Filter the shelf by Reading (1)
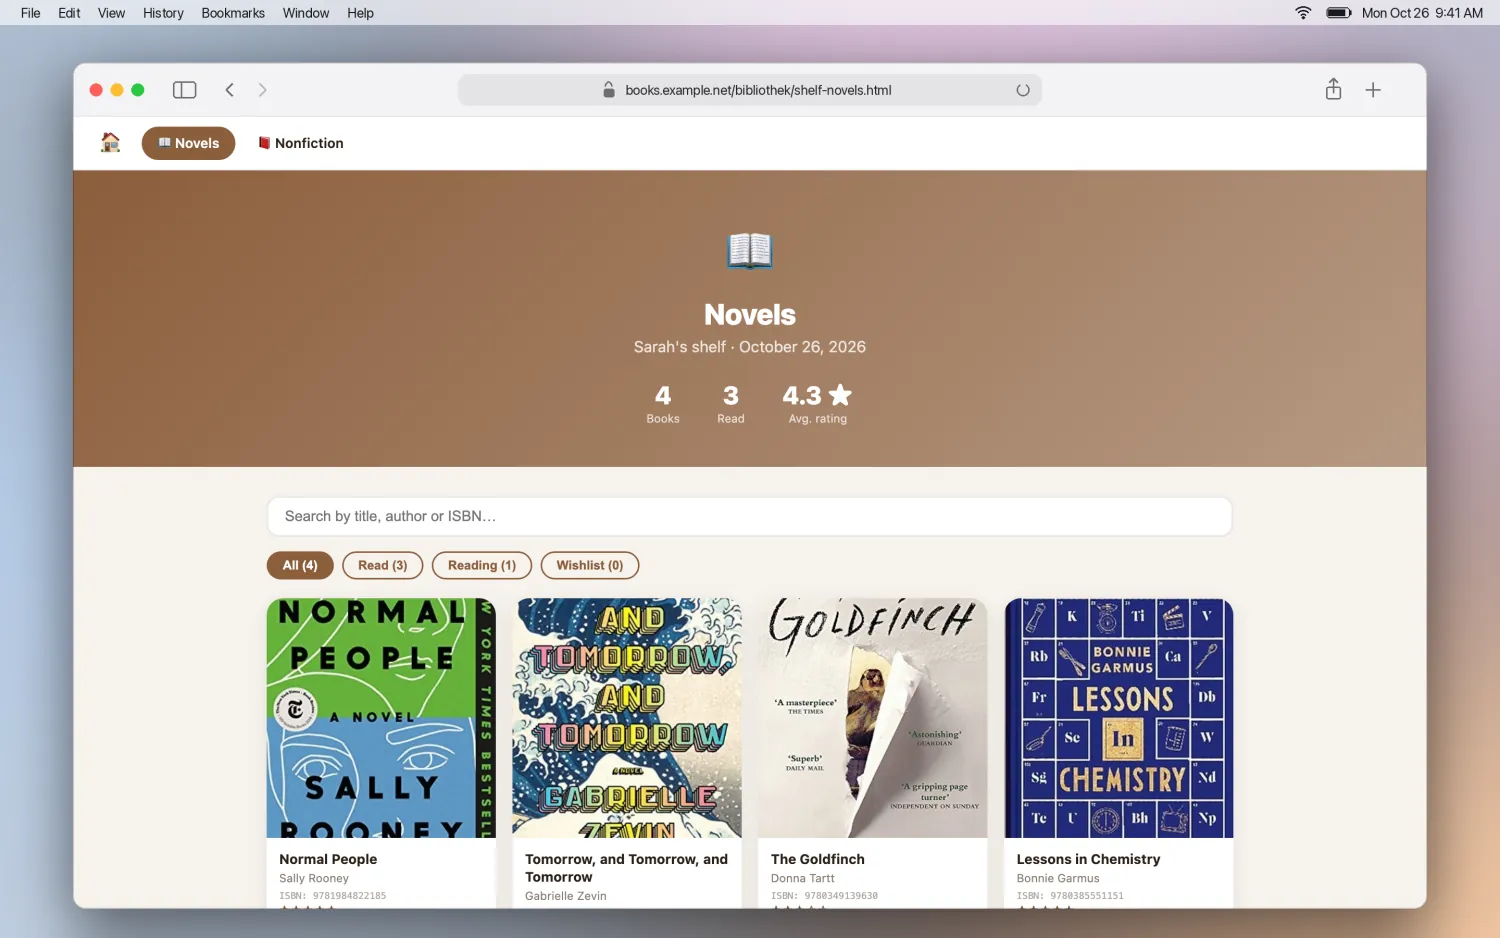Viewport: 1500px width, 938px height. 482,565
